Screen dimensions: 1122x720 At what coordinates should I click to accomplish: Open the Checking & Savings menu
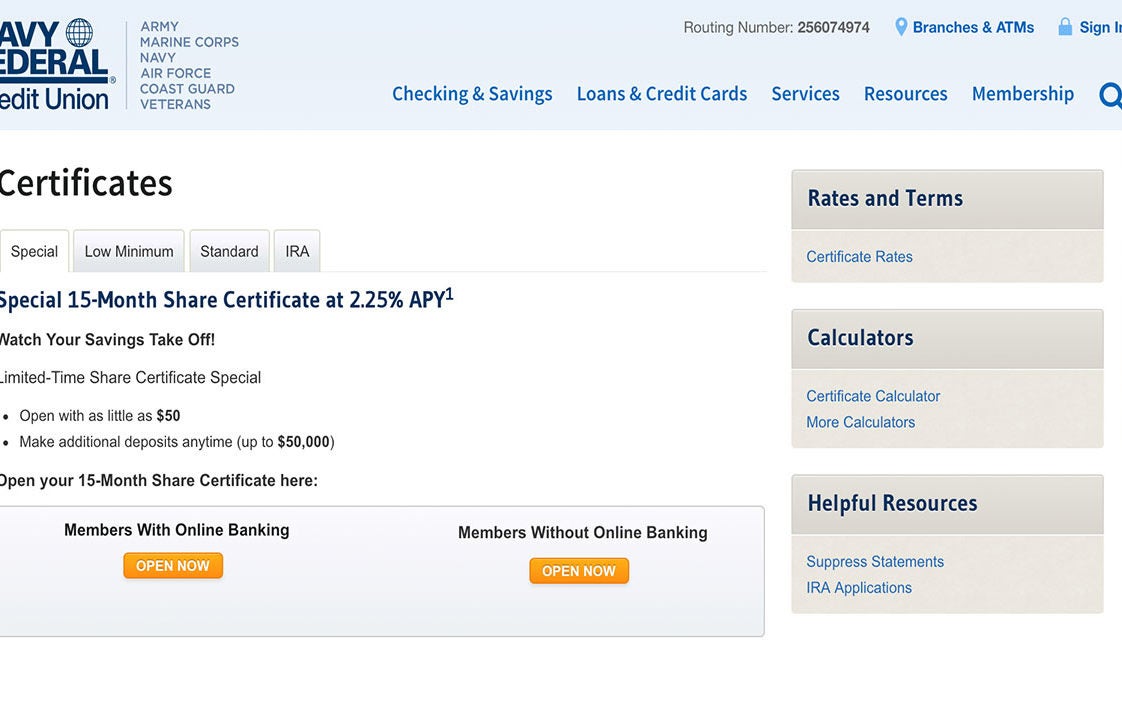pos(472,94)
